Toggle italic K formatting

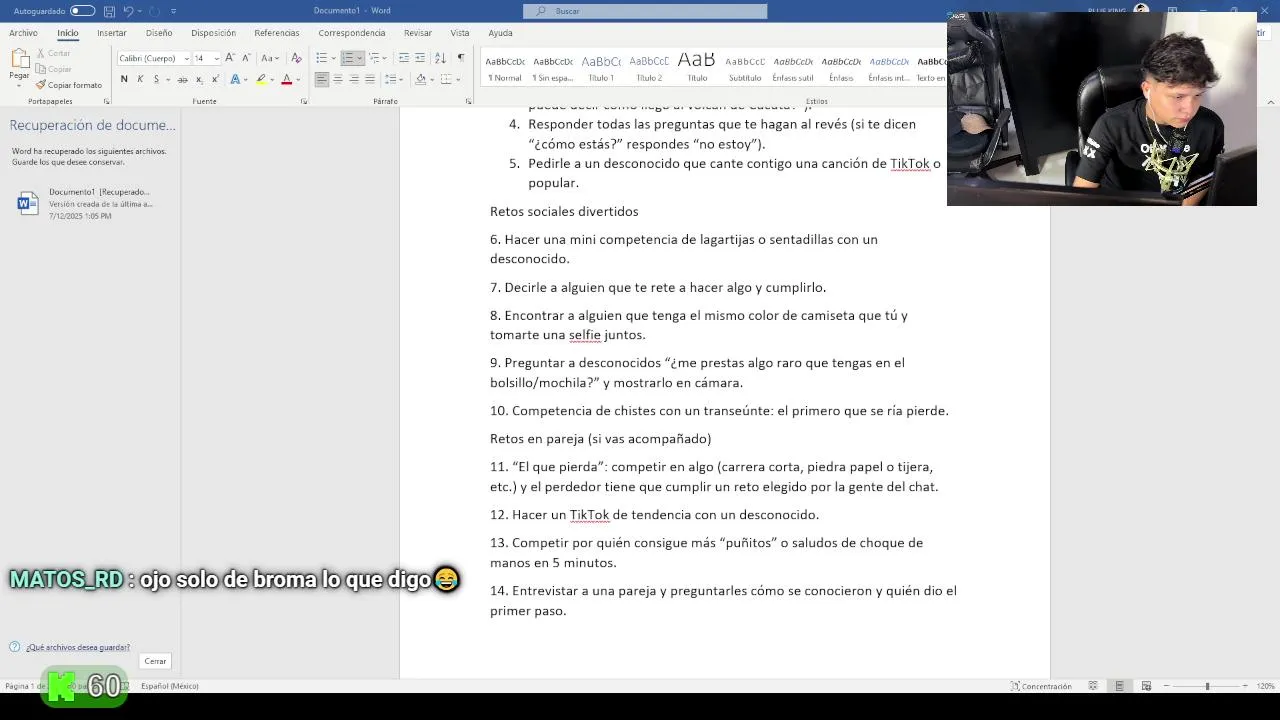pos(140,79)
